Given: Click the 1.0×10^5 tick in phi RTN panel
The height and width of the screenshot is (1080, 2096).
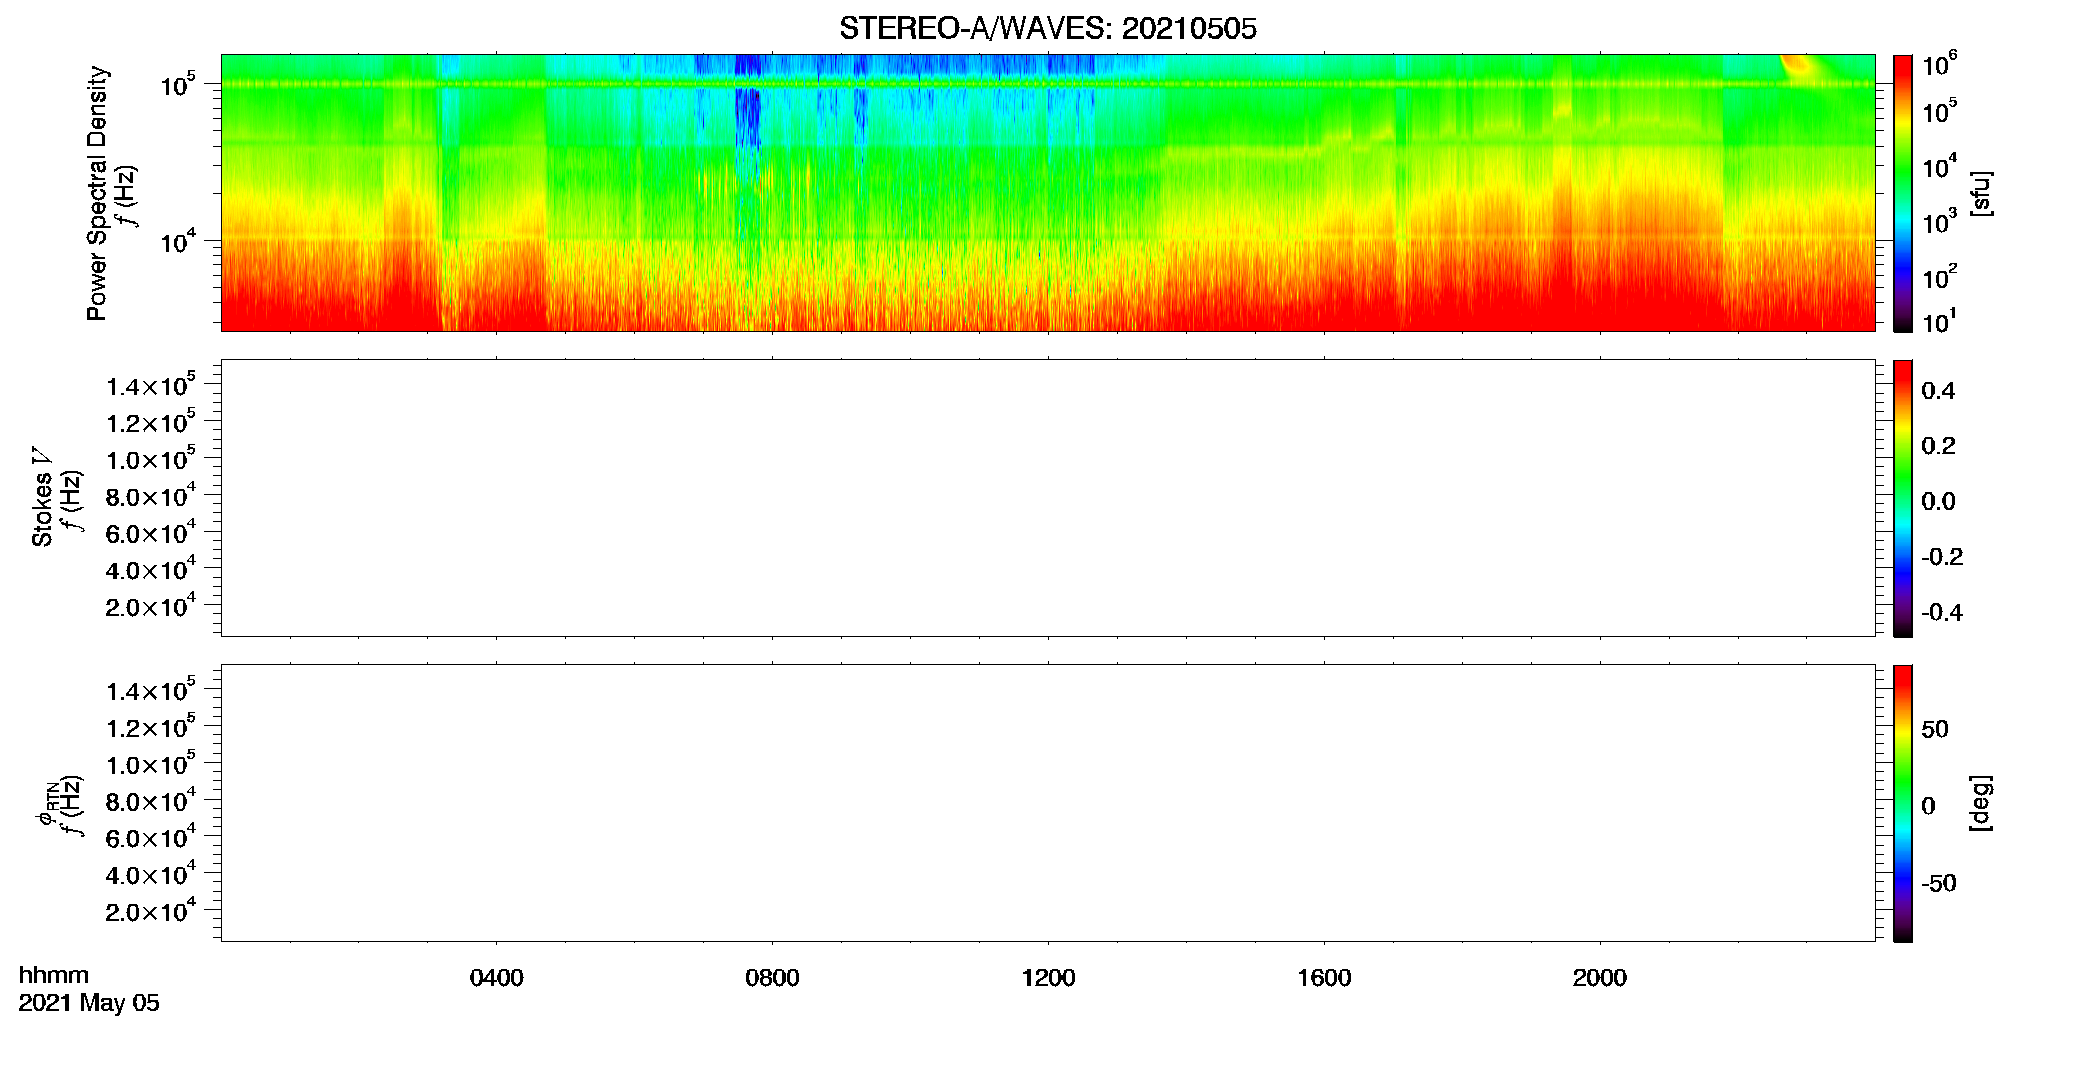Looking at the screenshot, I should pyautogui.click(x=151, y=763).
